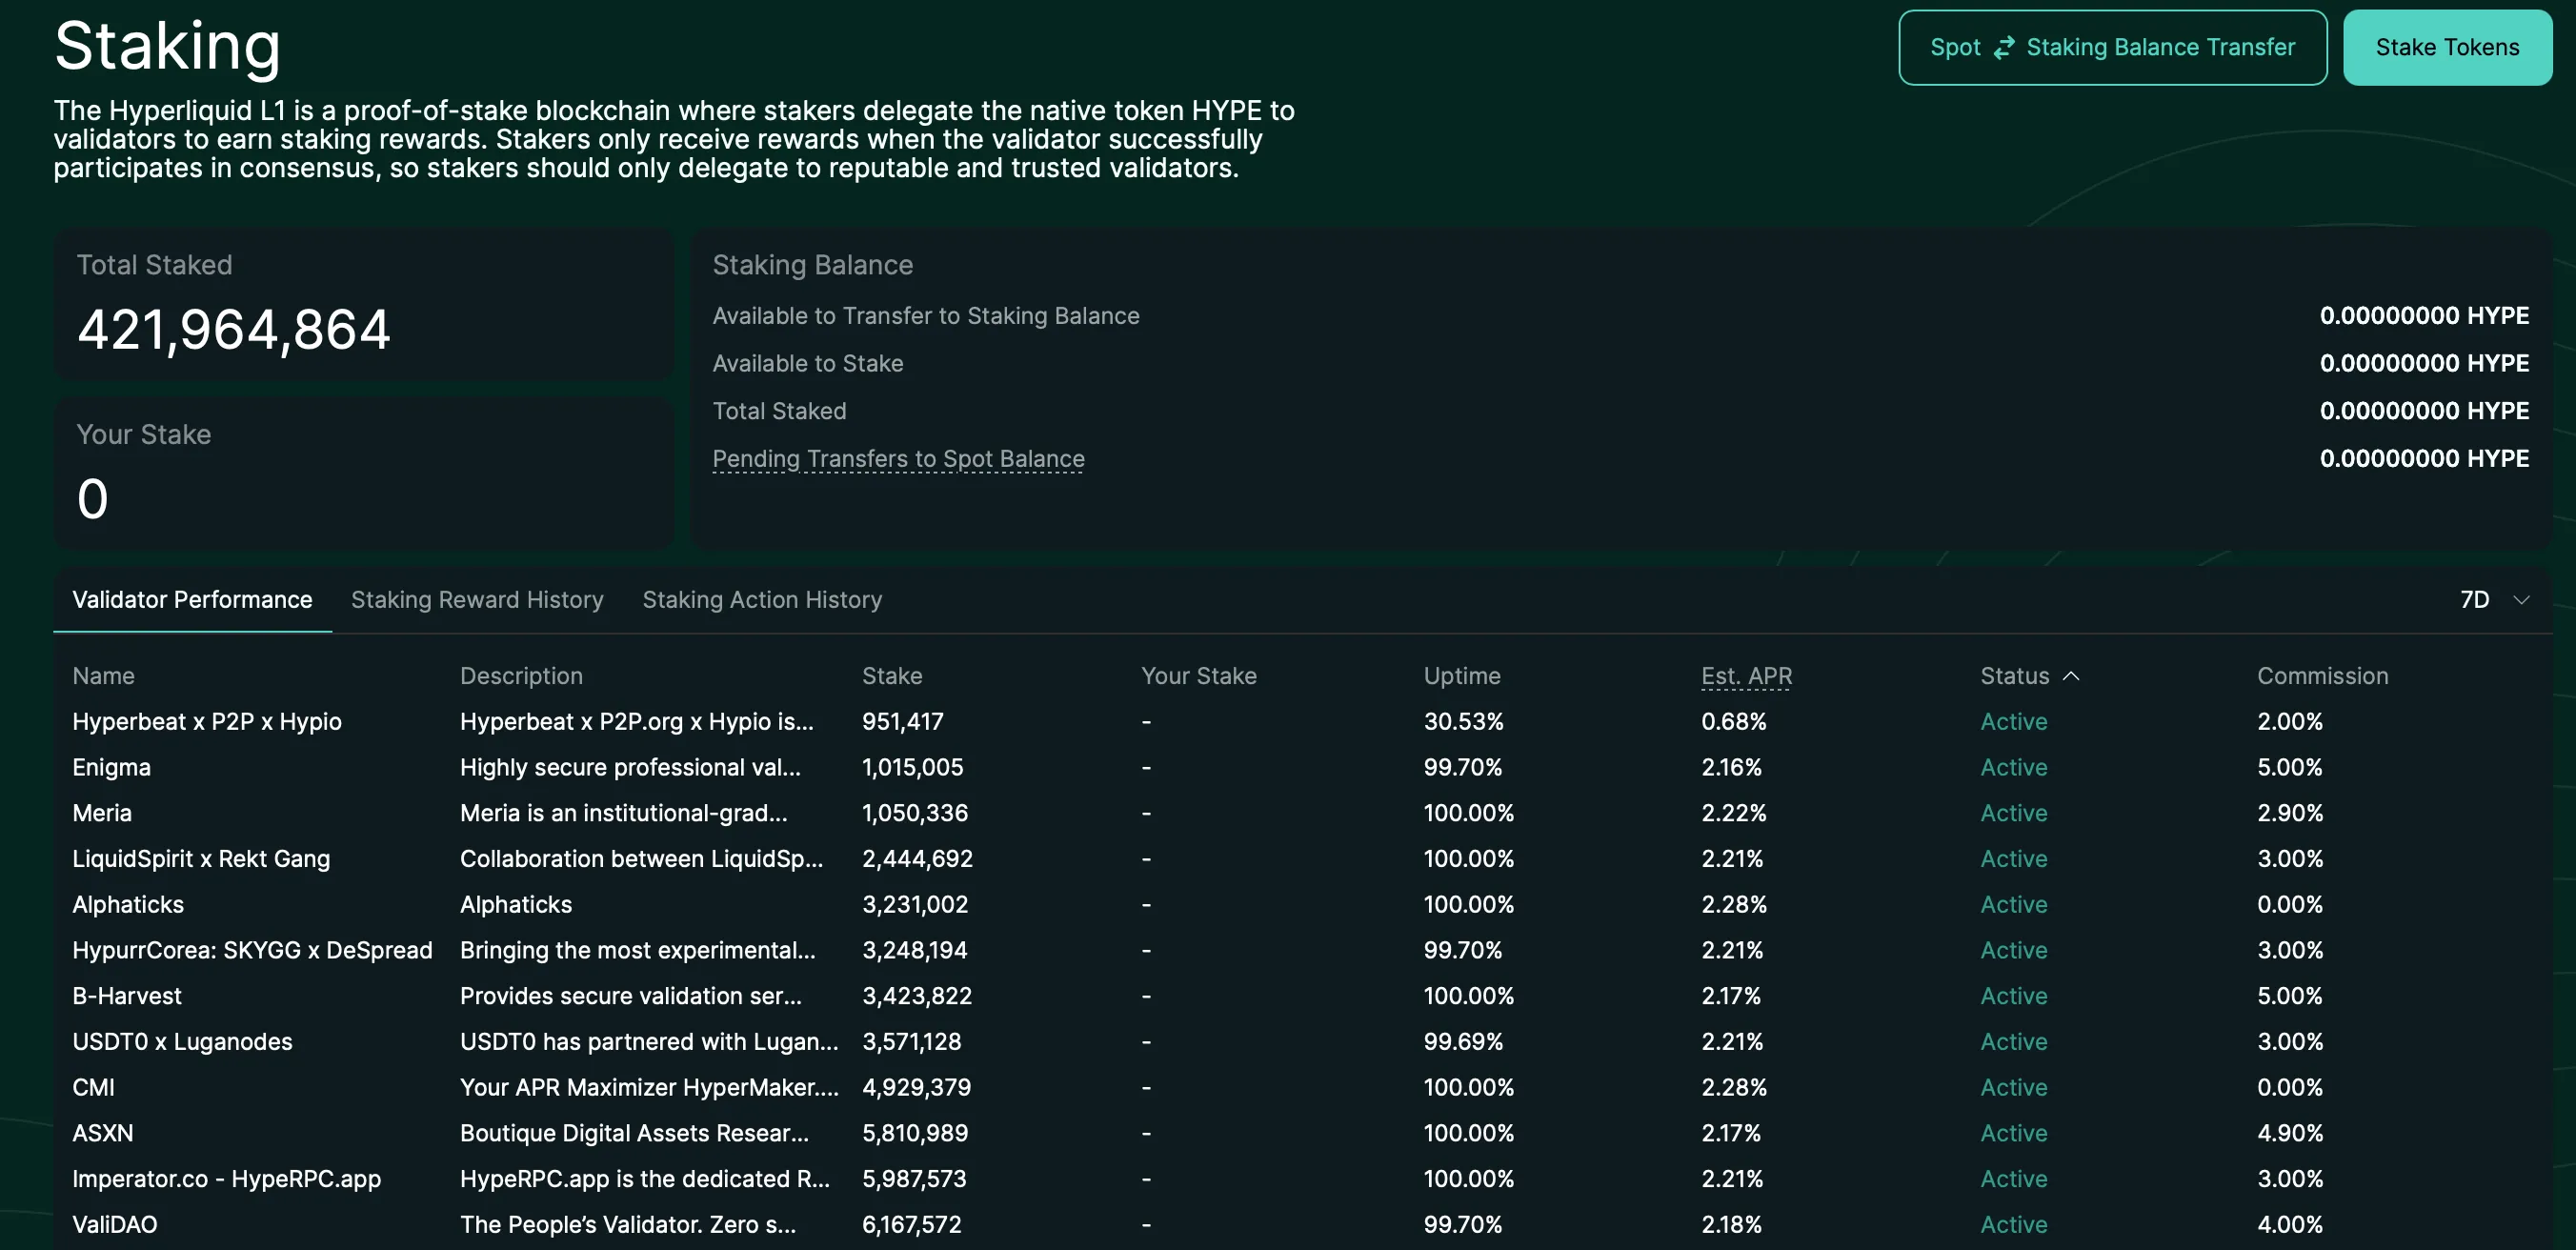The height and width of the screenshot is (1250, 2576).
Task: Select the Hyperbeat x P2P x Hypio validator
Action: (x=207, y=721)
